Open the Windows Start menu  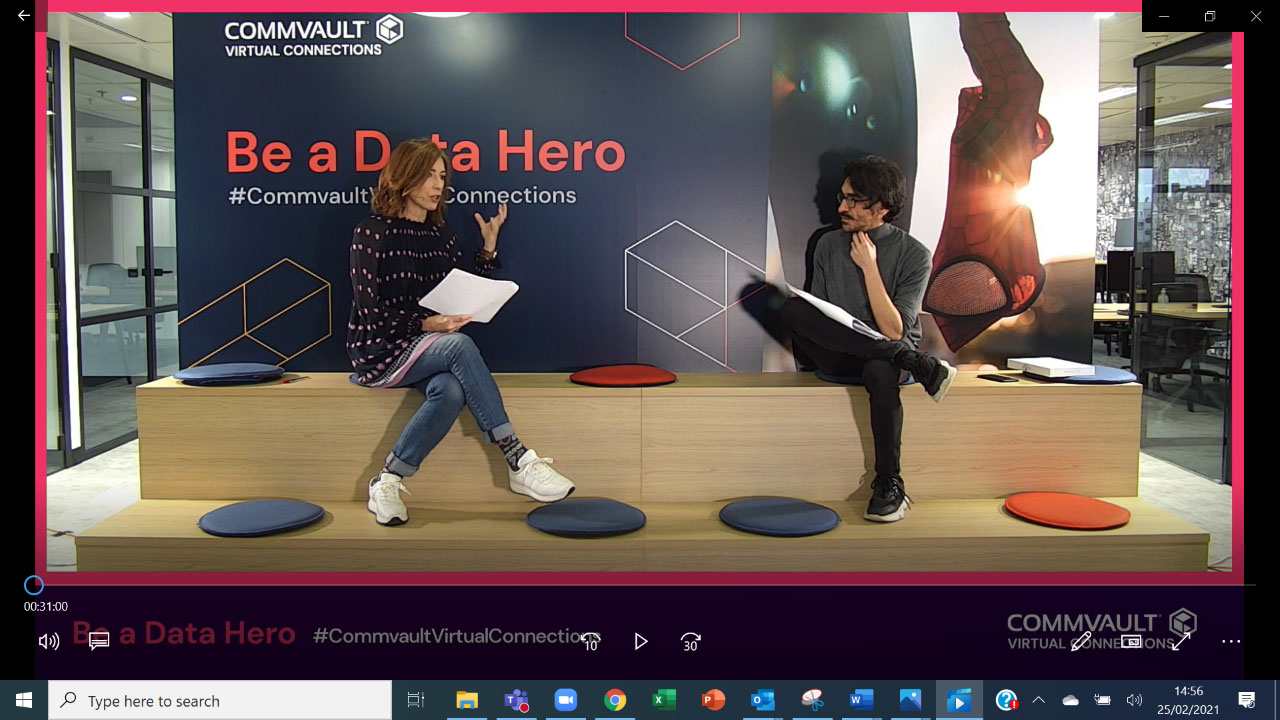pyautogui.click(x=24, y=701)
